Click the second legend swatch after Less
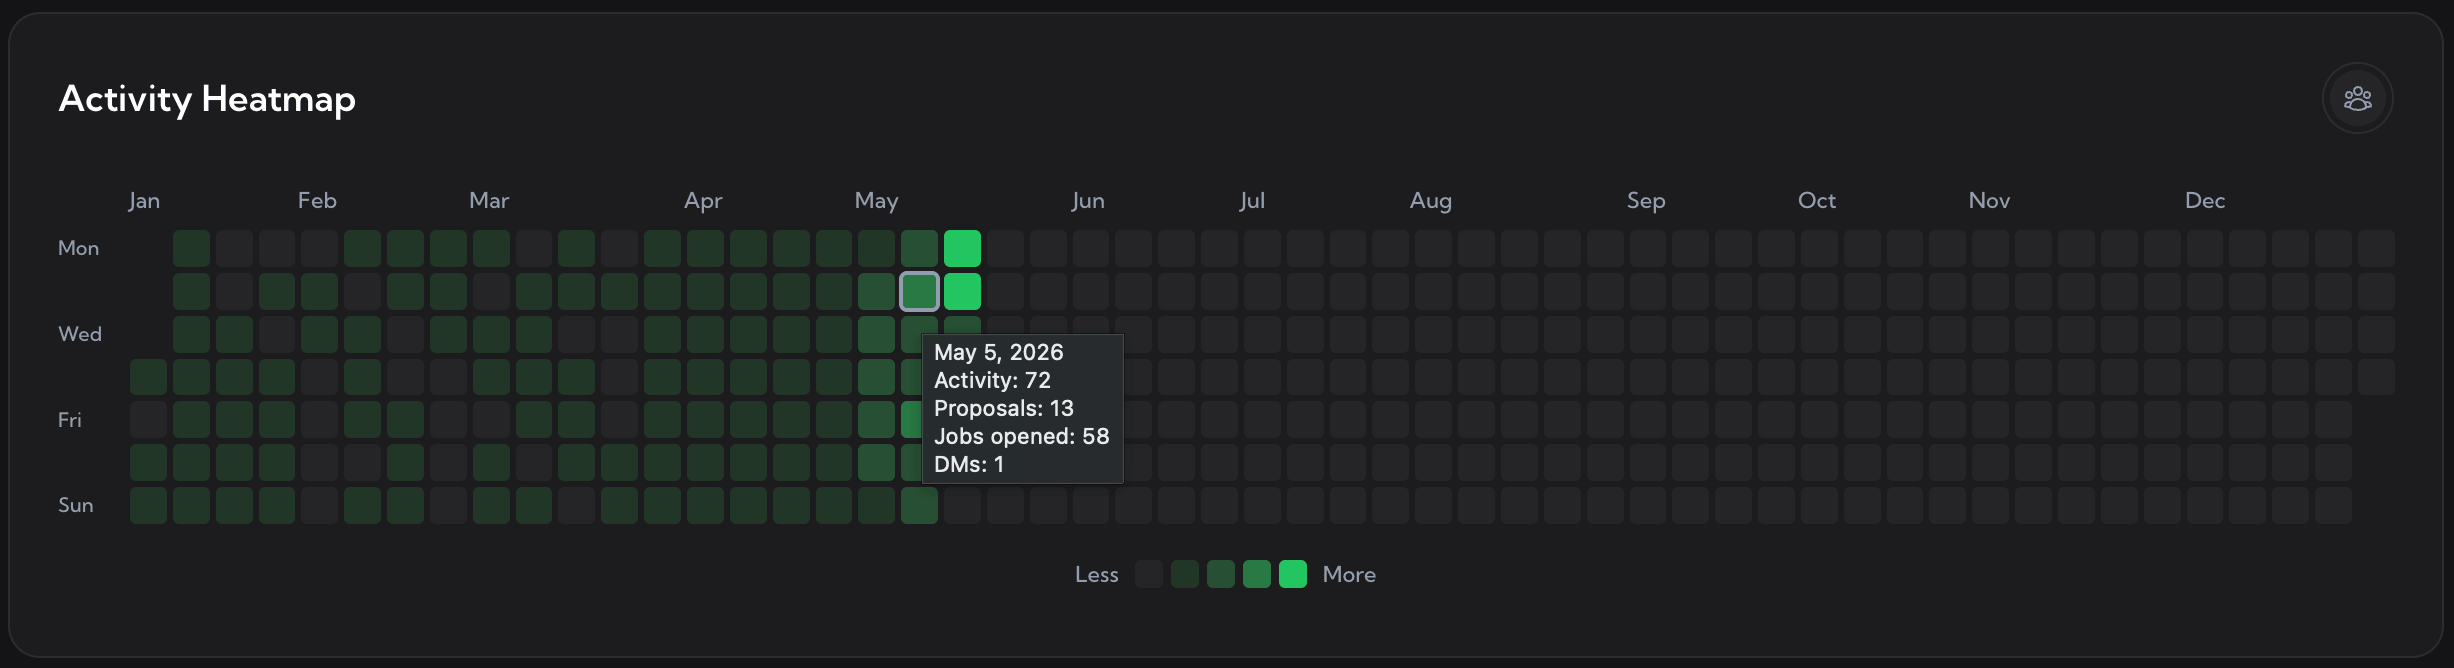2454x668 pixels. [1185, 574]
